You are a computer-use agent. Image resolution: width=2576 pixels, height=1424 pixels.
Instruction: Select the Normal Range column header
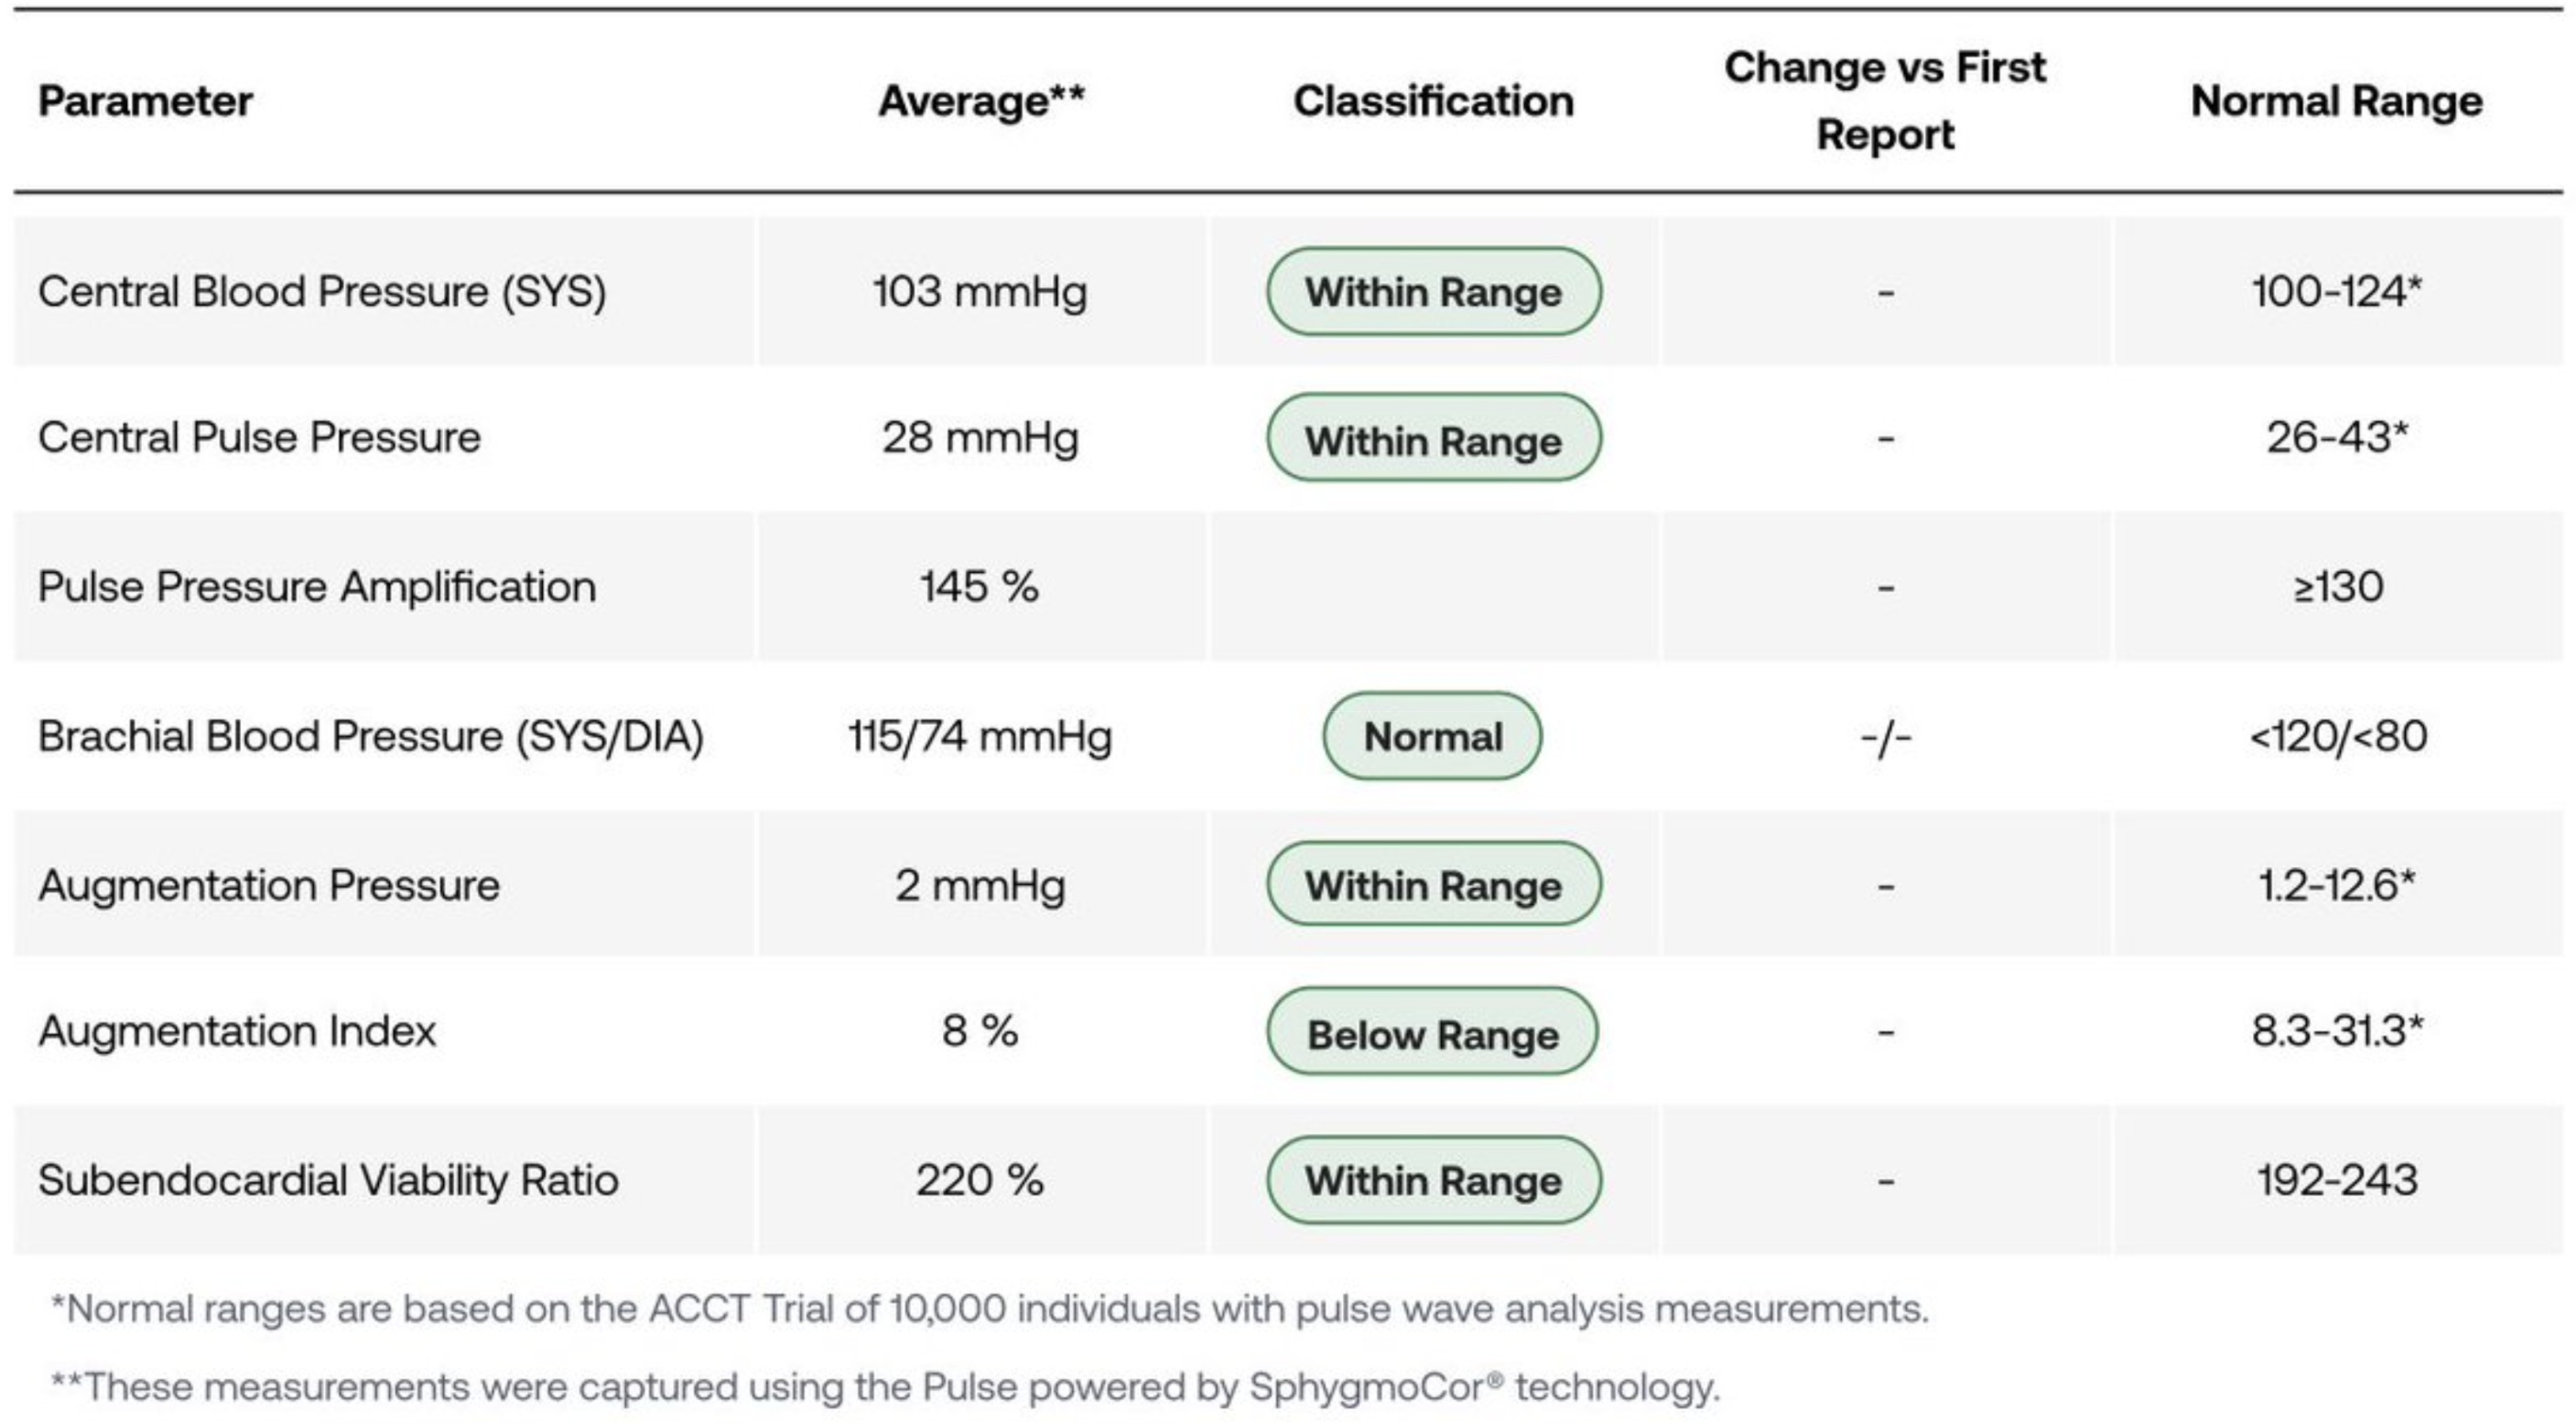coord(2337,101)
